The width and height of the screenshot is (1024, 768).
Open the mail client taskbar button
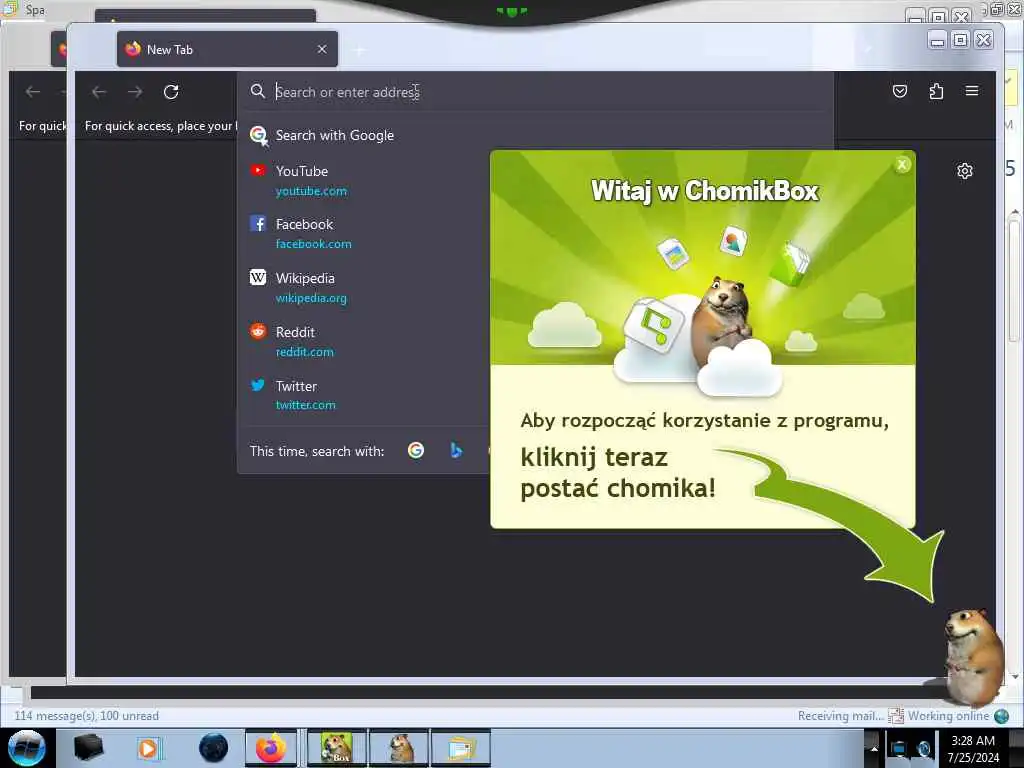461,748
